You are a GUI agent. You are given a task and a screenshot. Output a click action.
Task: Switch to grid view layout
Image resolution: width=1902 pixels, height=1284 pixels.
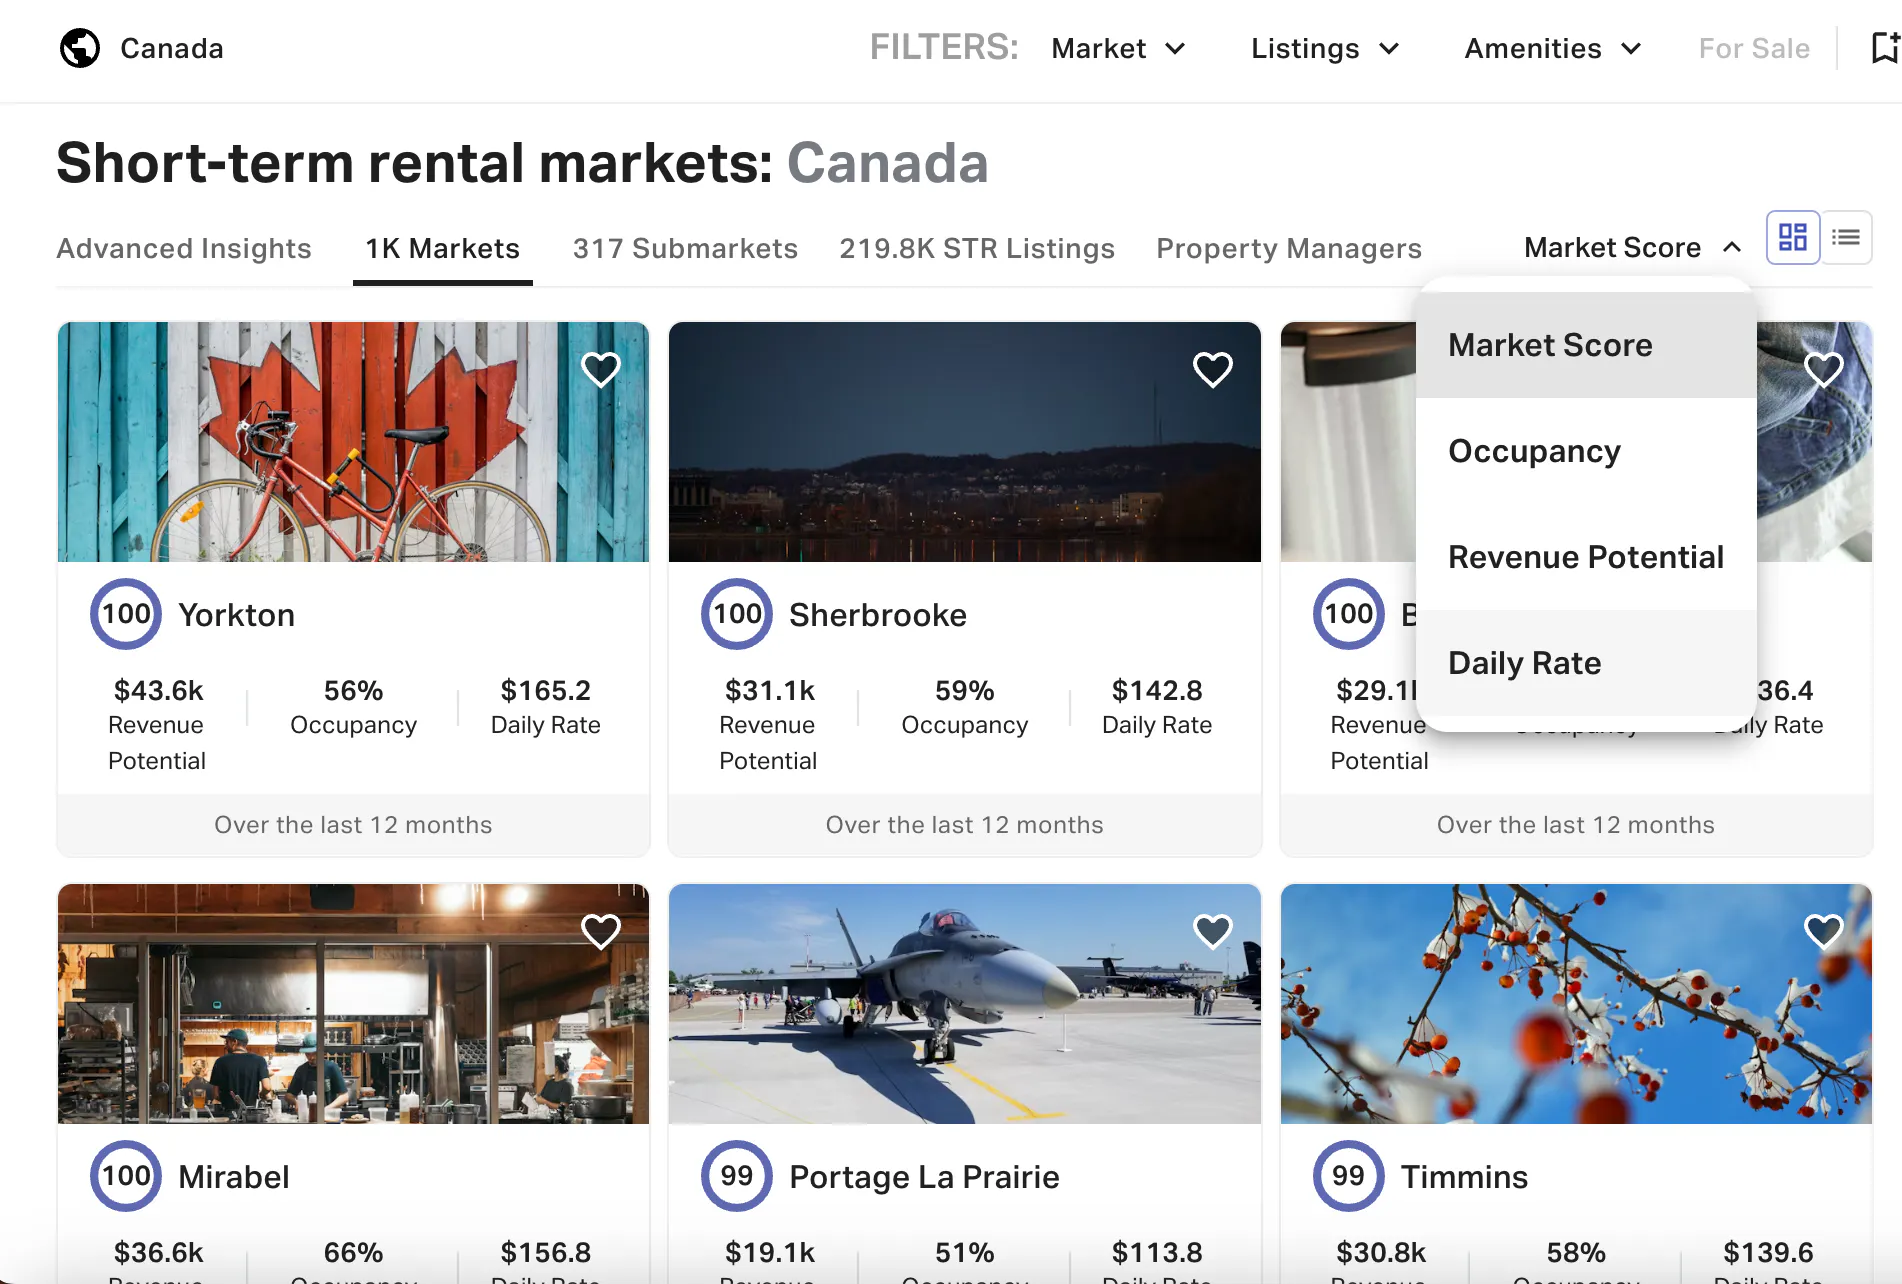pyautogui.click(x=1793, y=238)
